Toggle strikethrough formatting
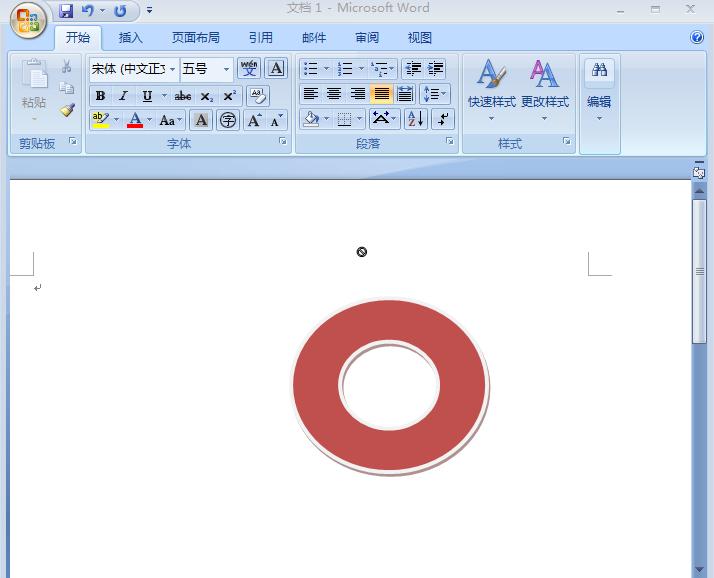Screen dimensions: 714x578 click(183, 96)
